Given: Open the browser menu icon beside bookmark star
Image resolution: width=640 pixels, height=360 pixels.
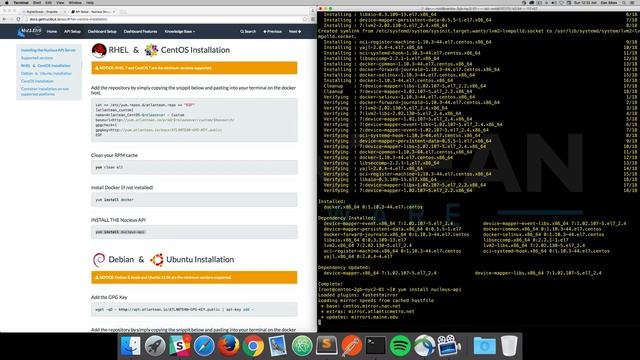Looking at the screenshot, I should (313, 19).
